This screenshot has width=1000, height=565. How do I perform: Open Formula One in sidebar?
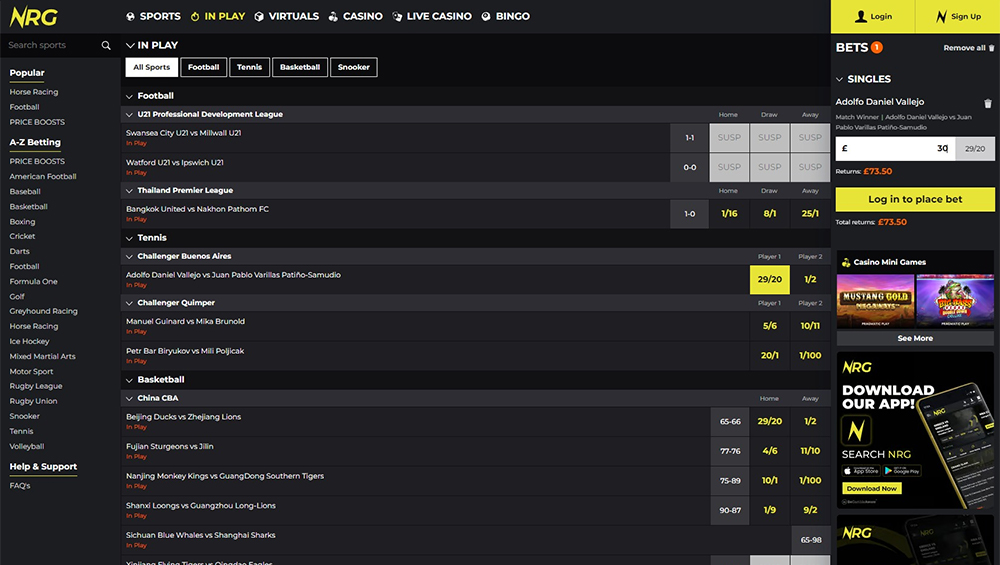pos(33,281)
